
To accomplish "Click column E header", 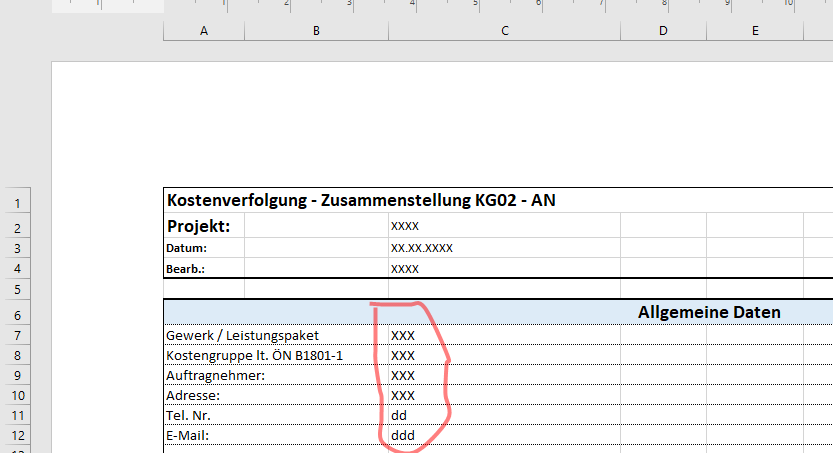I will tap(755, 31).
